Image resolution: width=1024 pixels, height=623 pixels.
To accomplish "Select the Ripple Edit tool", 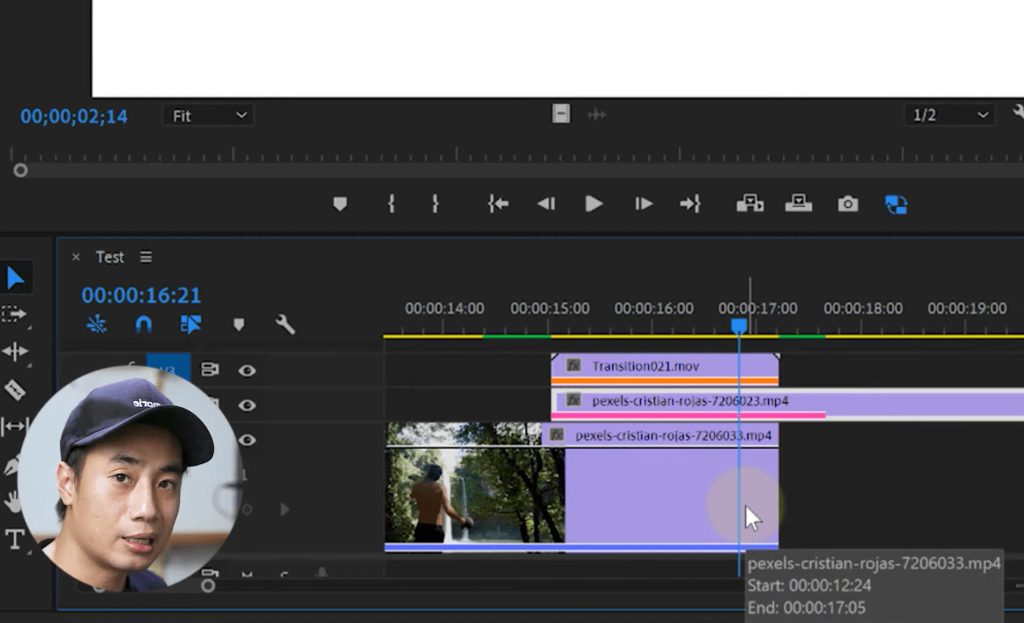I will click(x=15, y=351).
